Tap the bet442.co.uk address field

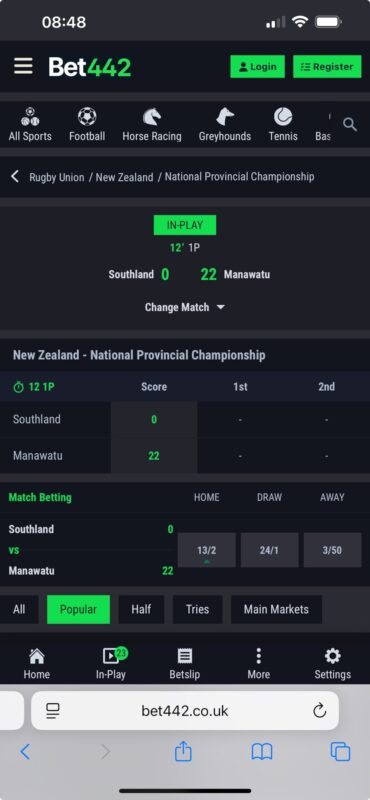tap(185, 711)
